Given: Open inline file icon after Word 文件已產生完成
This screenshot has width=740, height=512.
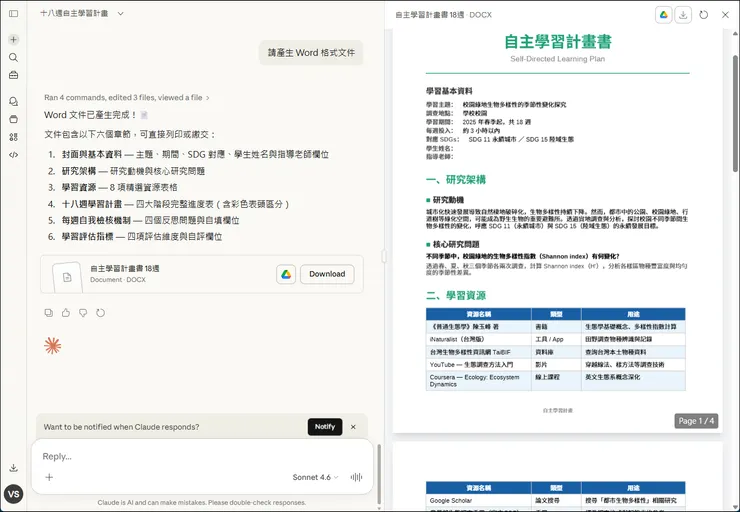Looking at the screenshot, I should (144, 115).
